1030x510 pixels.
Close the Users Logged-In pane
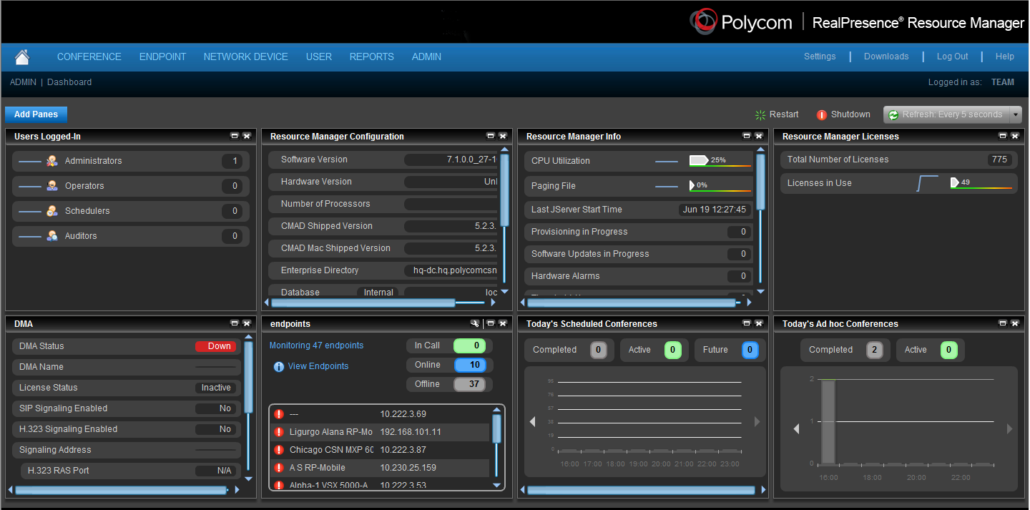point(246,136)
